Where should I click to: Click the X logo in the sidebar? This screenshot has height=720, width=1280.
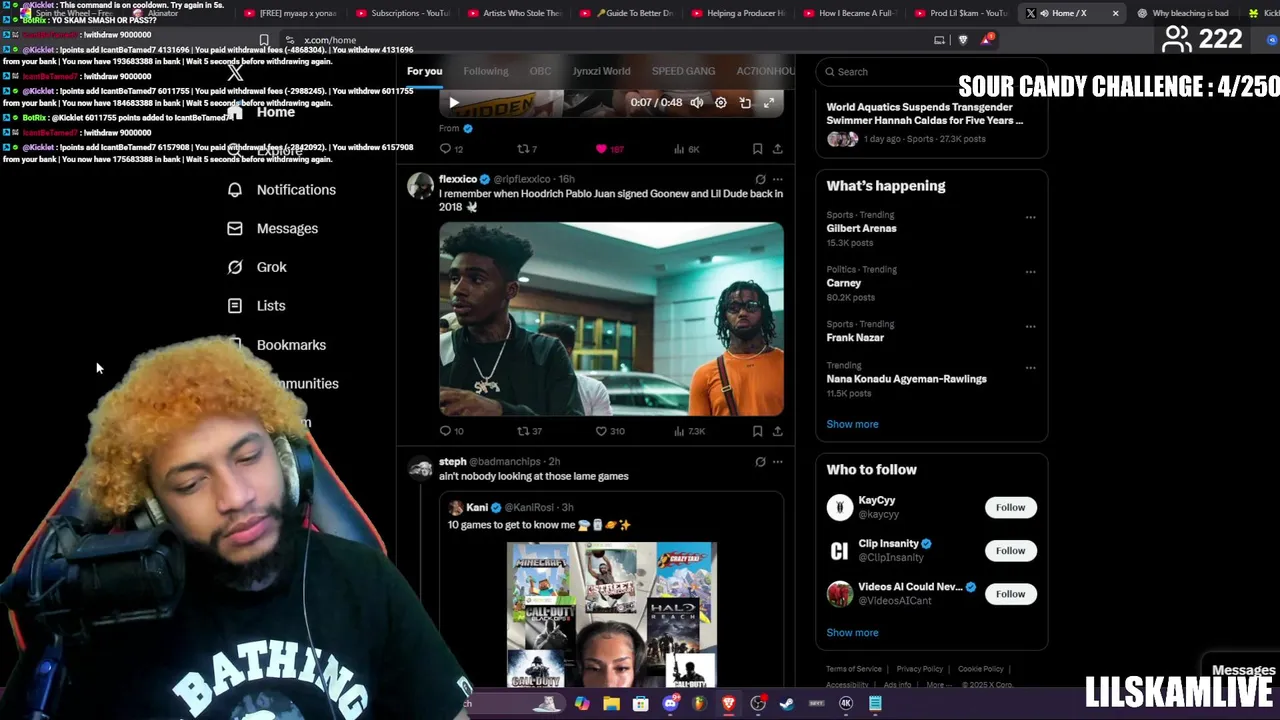tap(235, 72)
